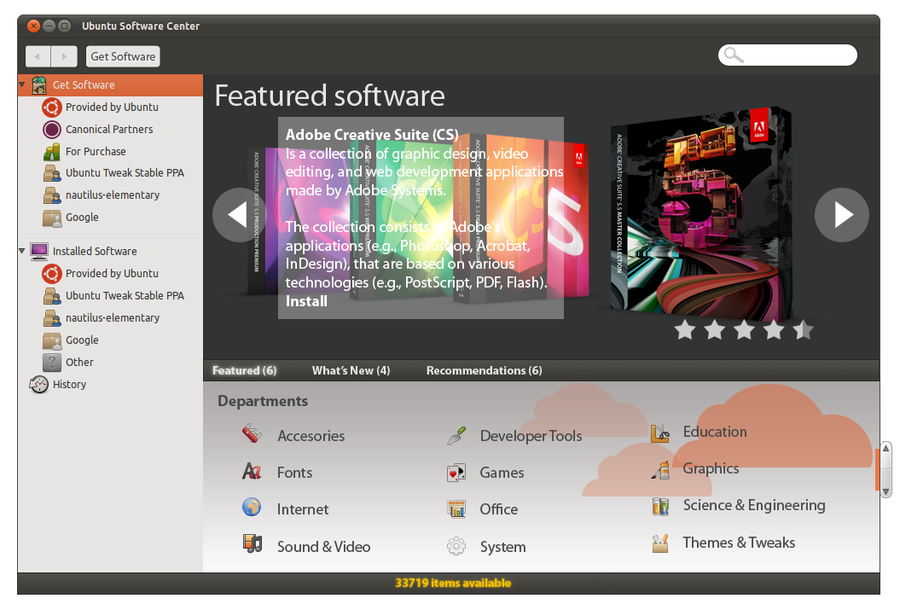
Task: Click the package icon beside Installed Software's nautilus-elementary
Action: click(52, 318)
